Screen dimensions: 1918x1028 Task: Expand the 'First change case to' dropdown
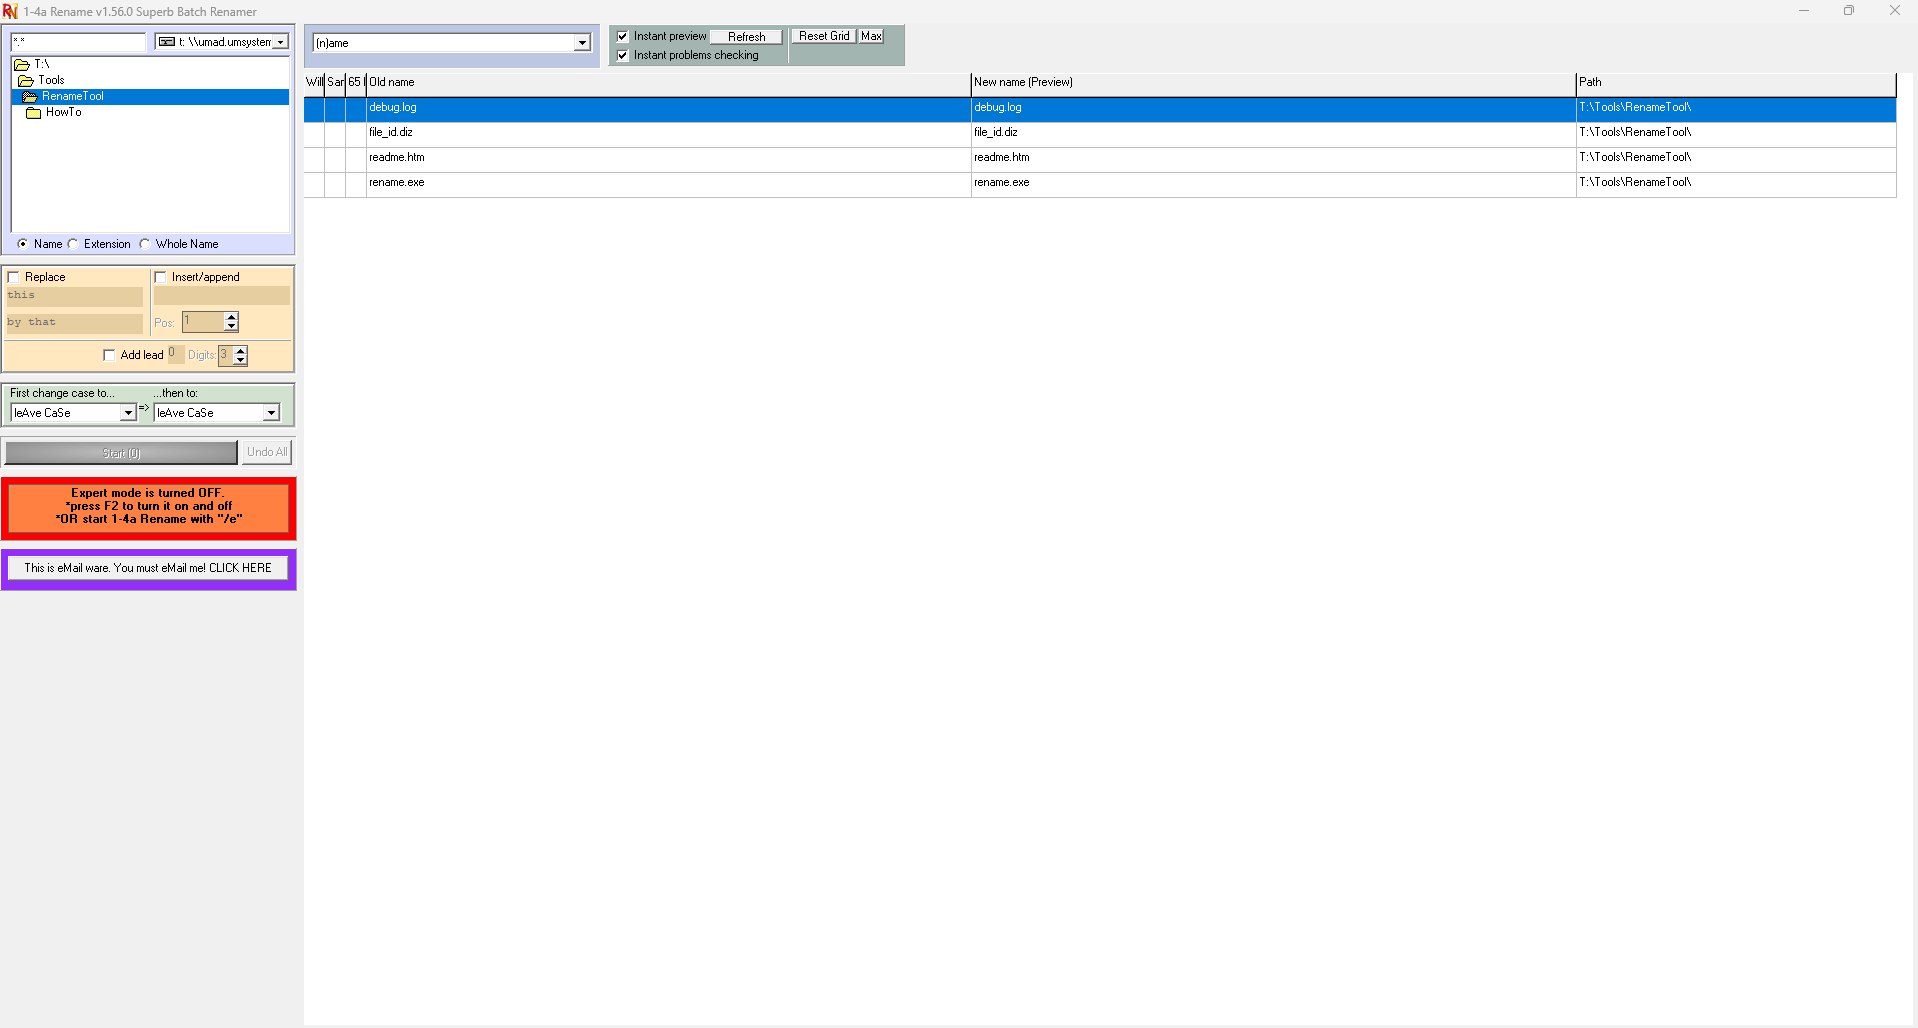tap(128, 413)
